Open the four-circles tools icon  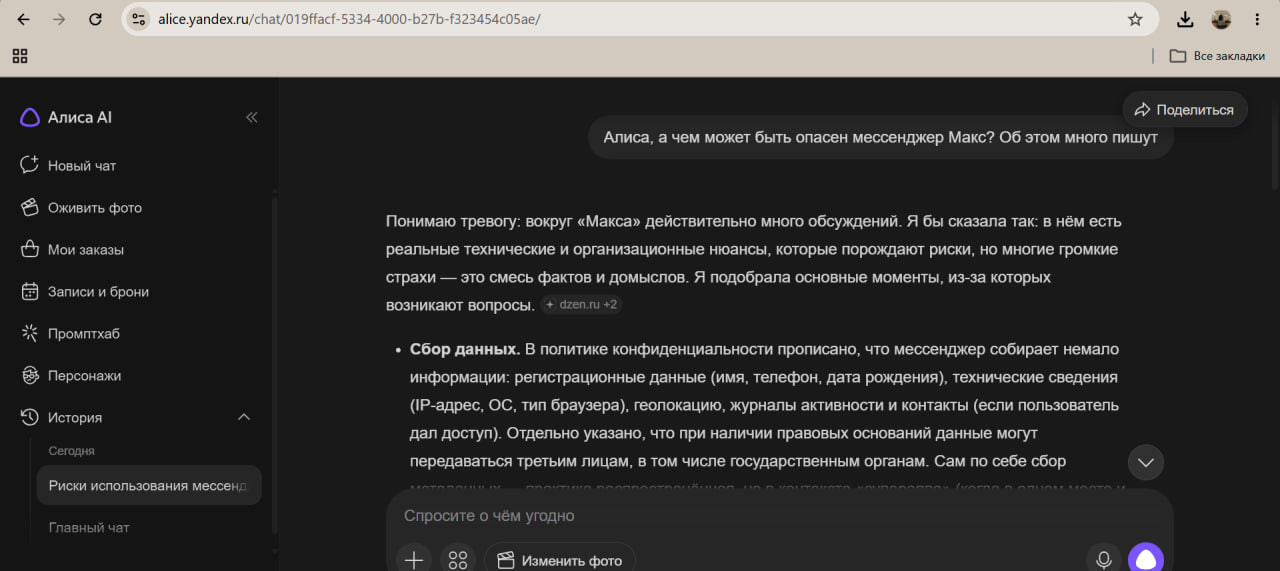[458, 560]
